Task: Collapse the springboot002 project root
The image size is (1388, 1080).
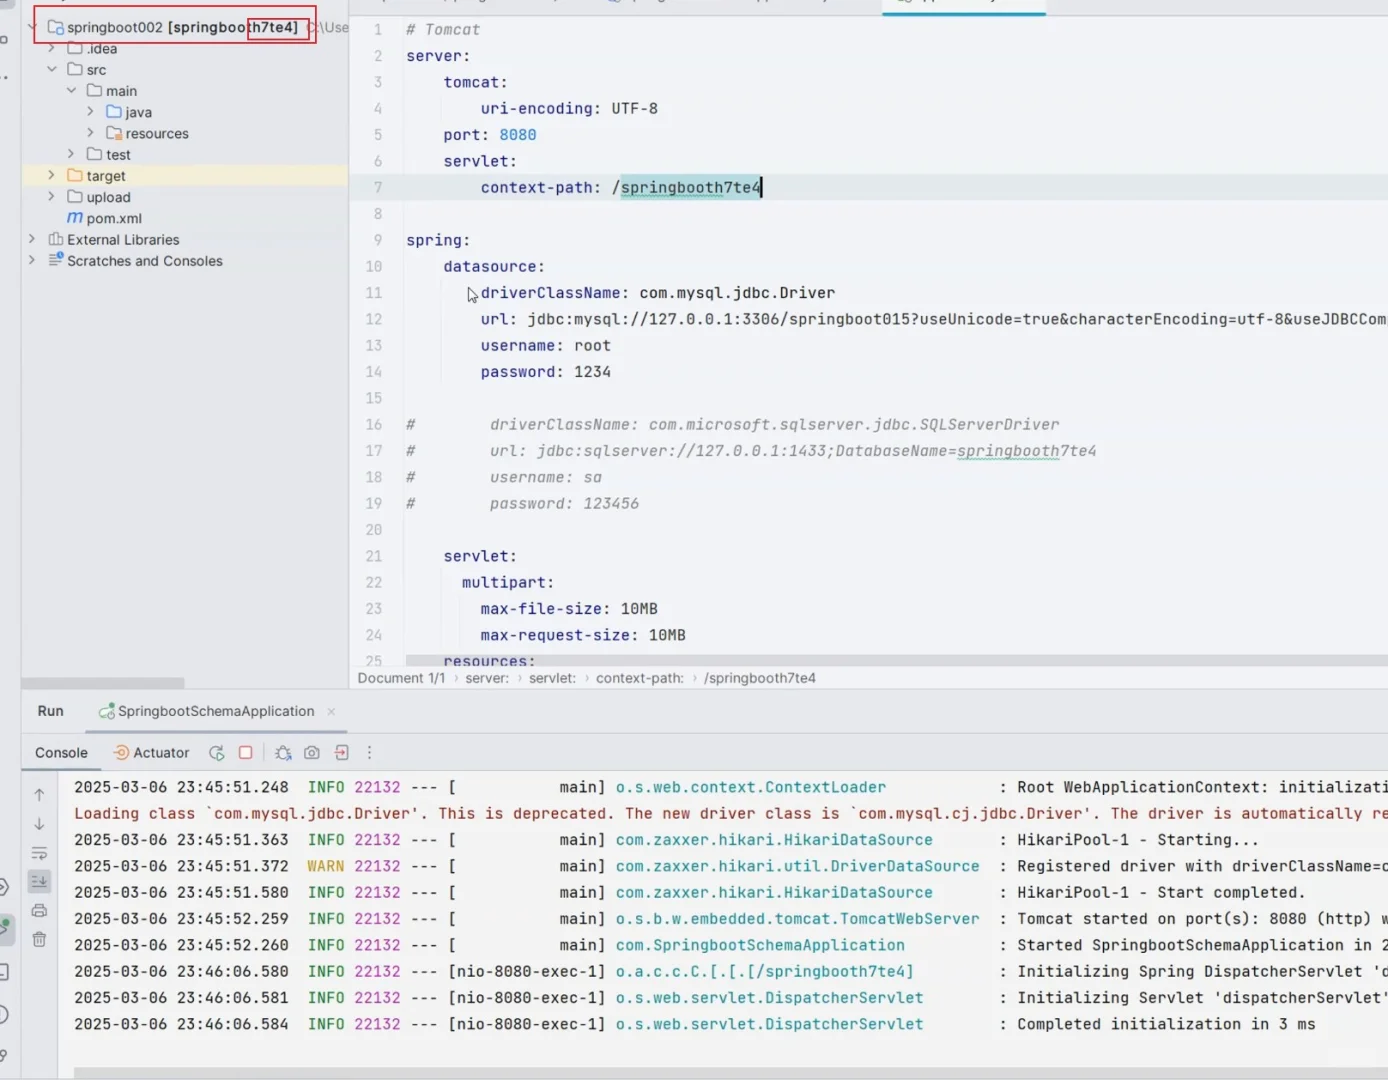Action: coord(32,27)
